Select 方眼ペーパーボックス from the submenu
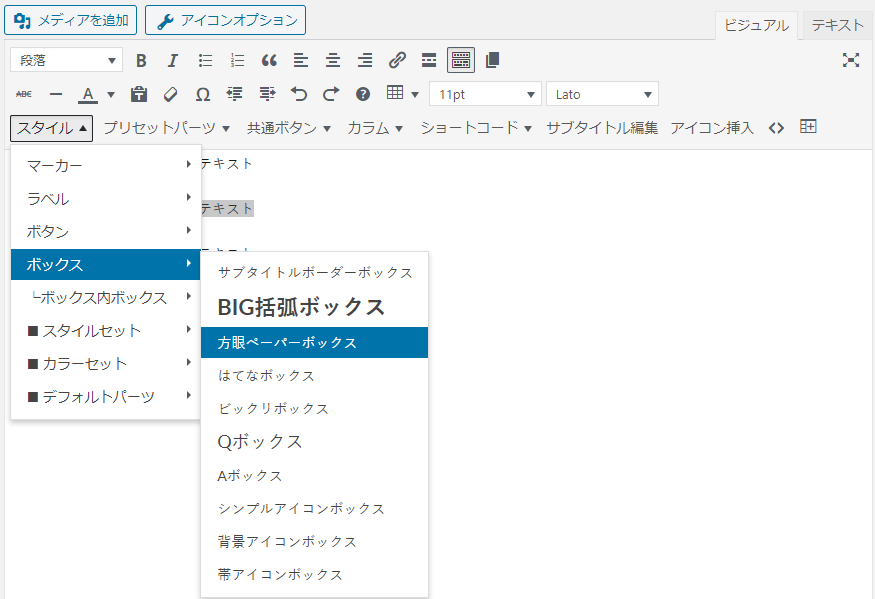875x599 pixels. [314, 342]
